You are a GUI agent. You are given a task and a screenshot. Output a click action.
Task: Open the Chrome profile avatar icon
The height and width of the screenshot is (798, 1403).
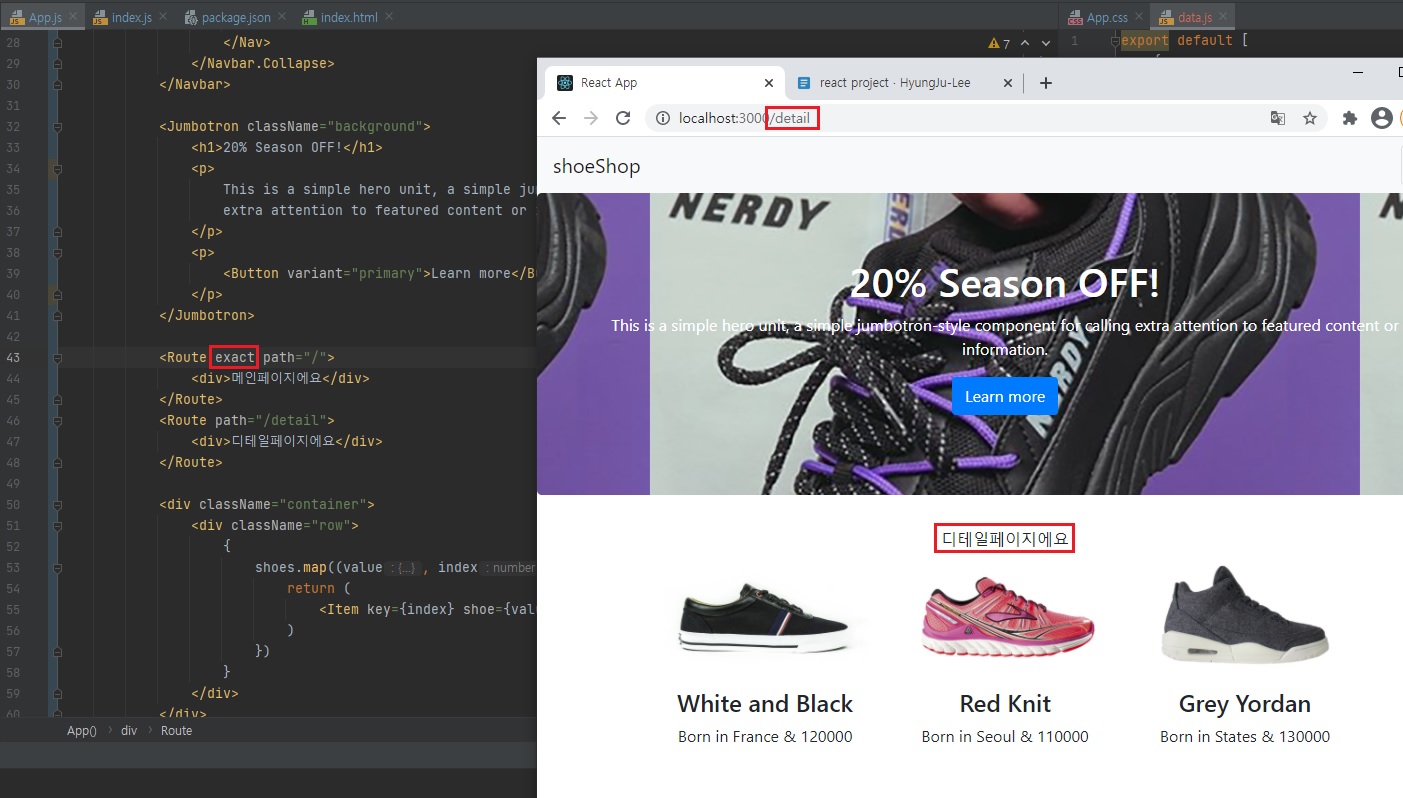pyautogui.click(x=1382, y=118)
